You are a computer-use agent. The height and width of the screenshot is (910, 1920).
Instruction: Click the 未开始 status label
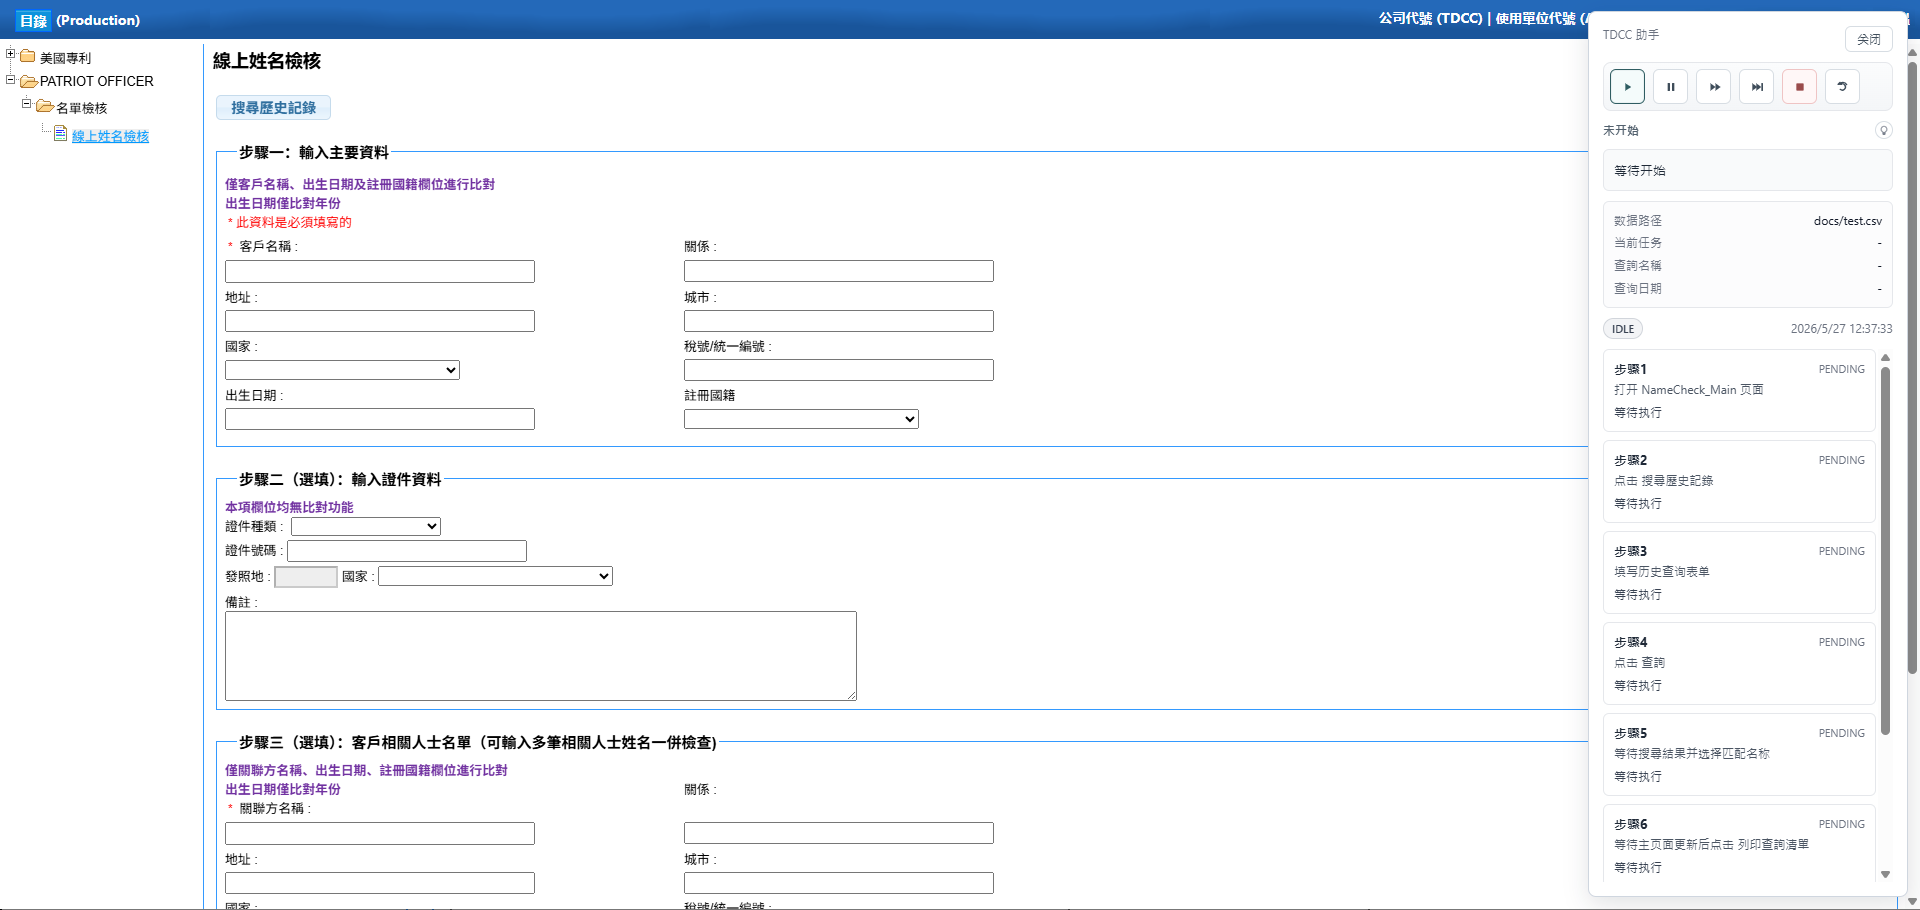pyautogui.click(x=1620, y=130)
